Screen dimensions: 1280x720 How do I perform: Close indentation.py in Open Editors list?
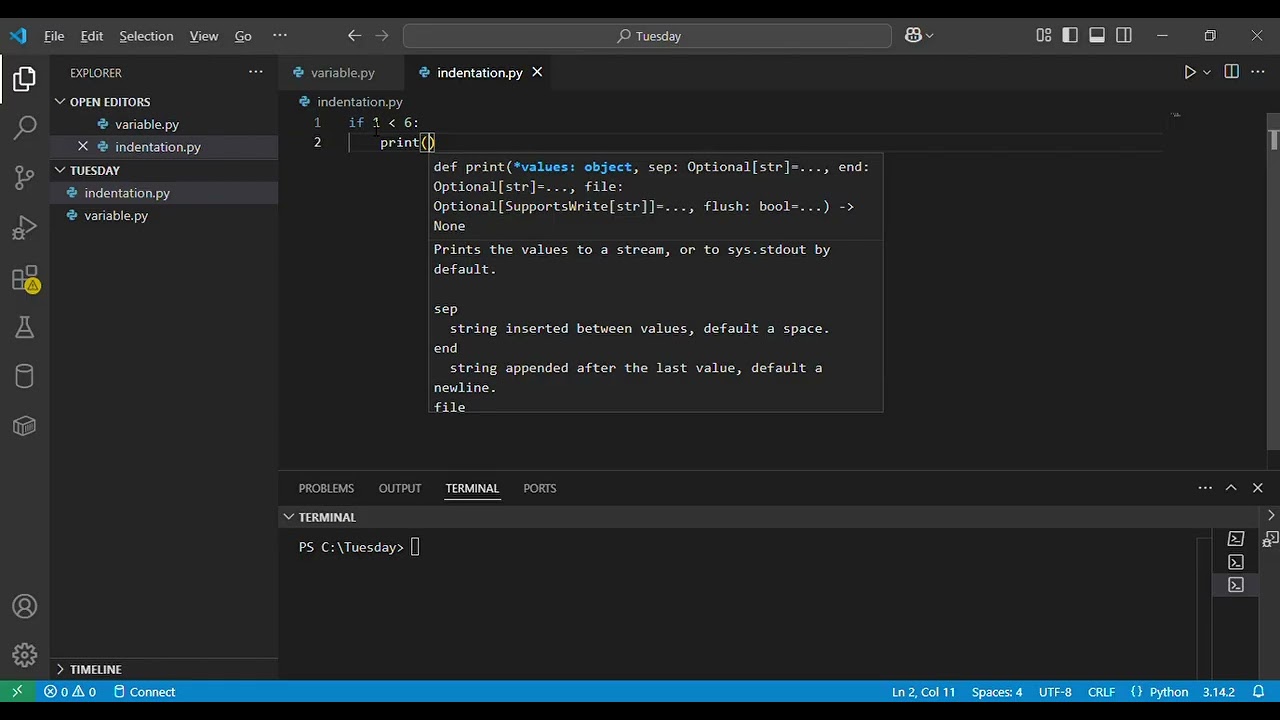click(83, 147)
